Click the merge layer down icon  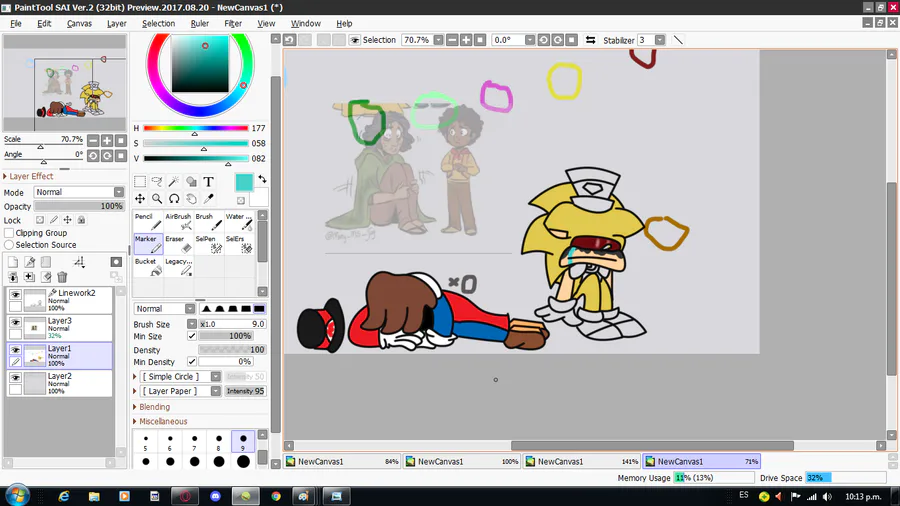[x=13, y=277]
